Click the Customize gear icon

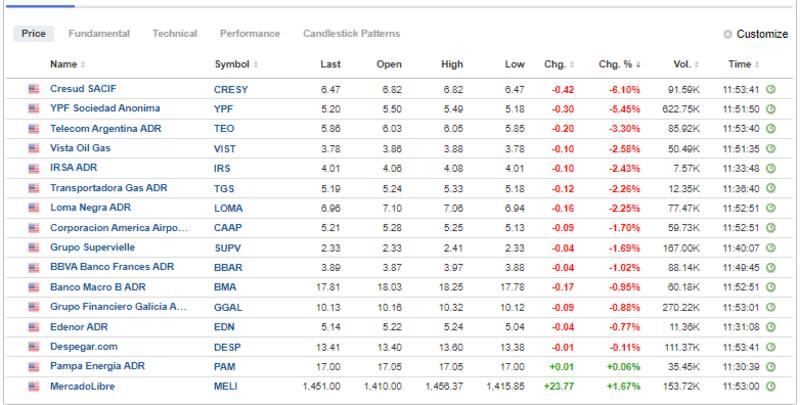(x=728, y=34)
